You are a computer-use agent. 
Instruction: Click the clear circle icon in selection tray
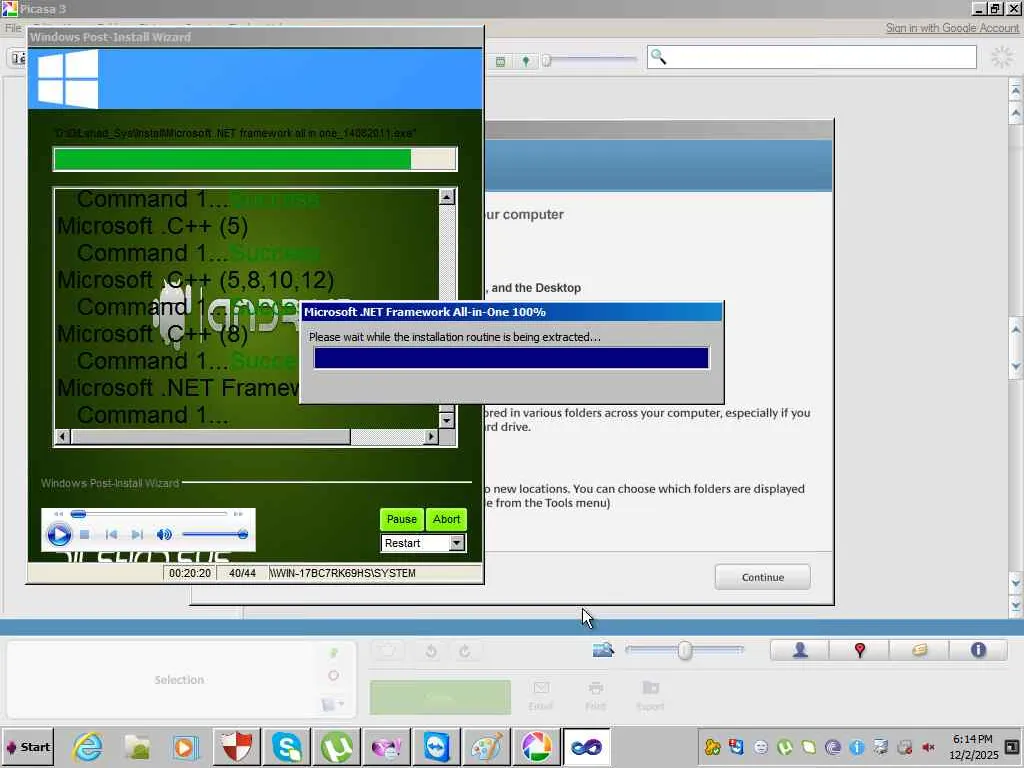coord(334,676)
